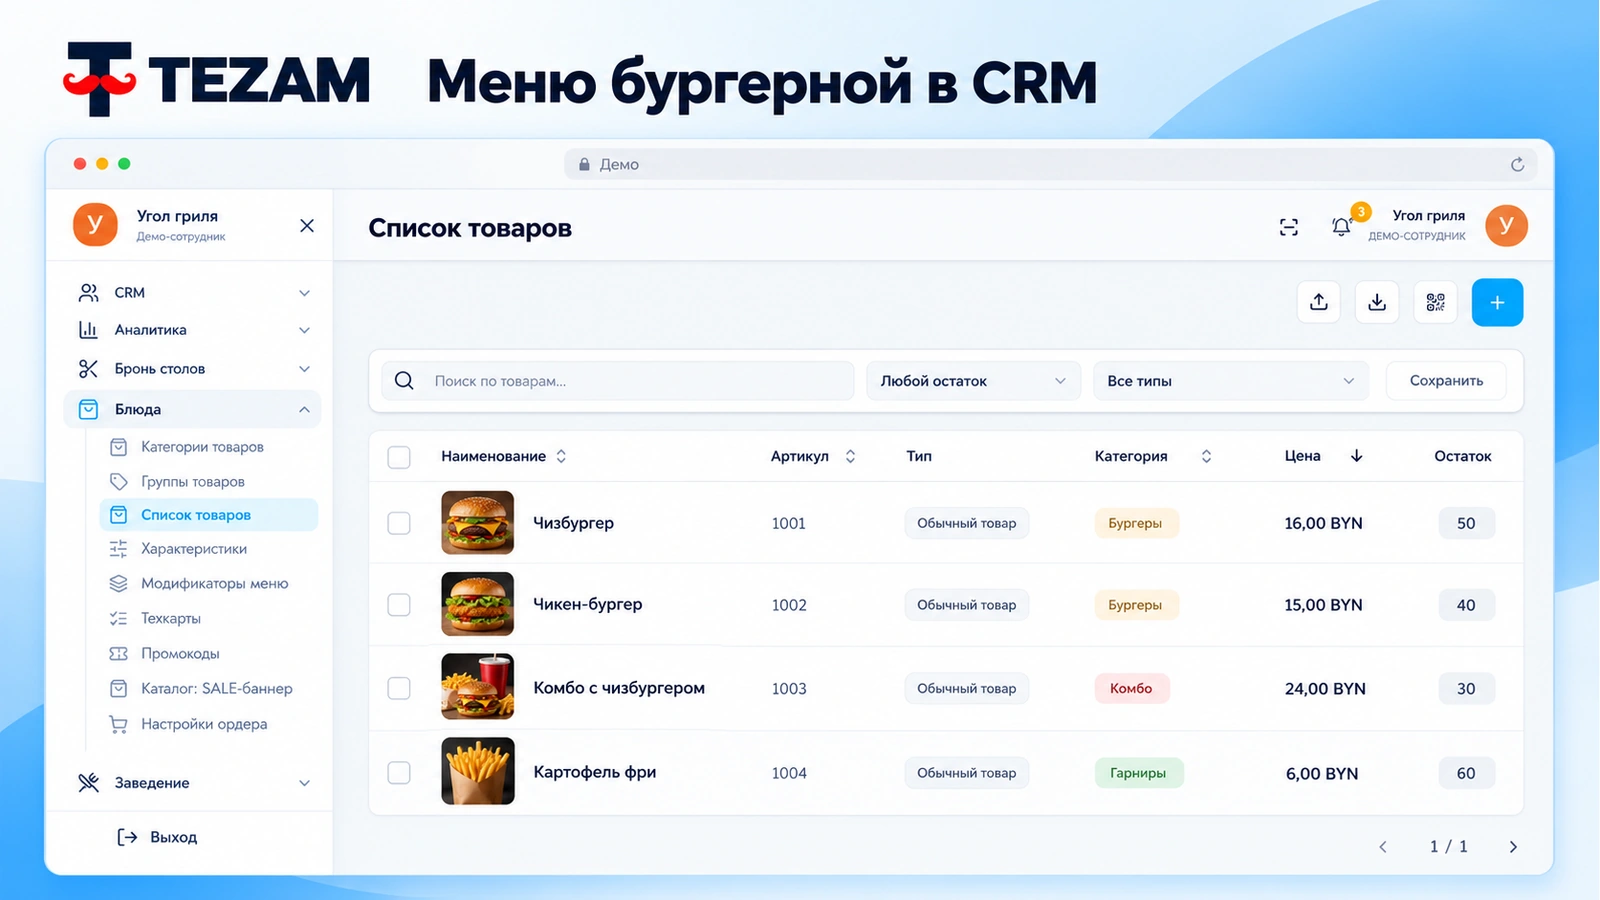Open notifications bell icon

tap(1341, 227)
